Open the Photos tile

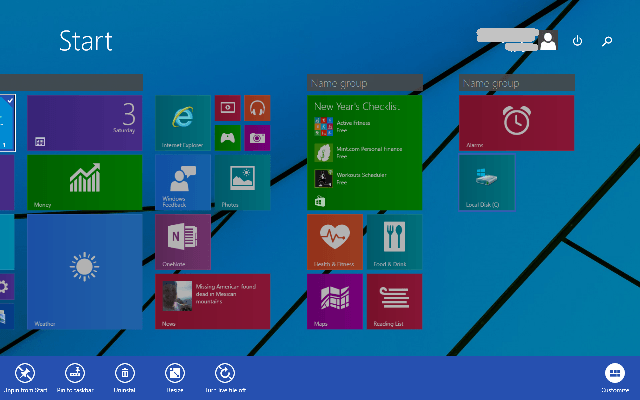tap(242, 182)
